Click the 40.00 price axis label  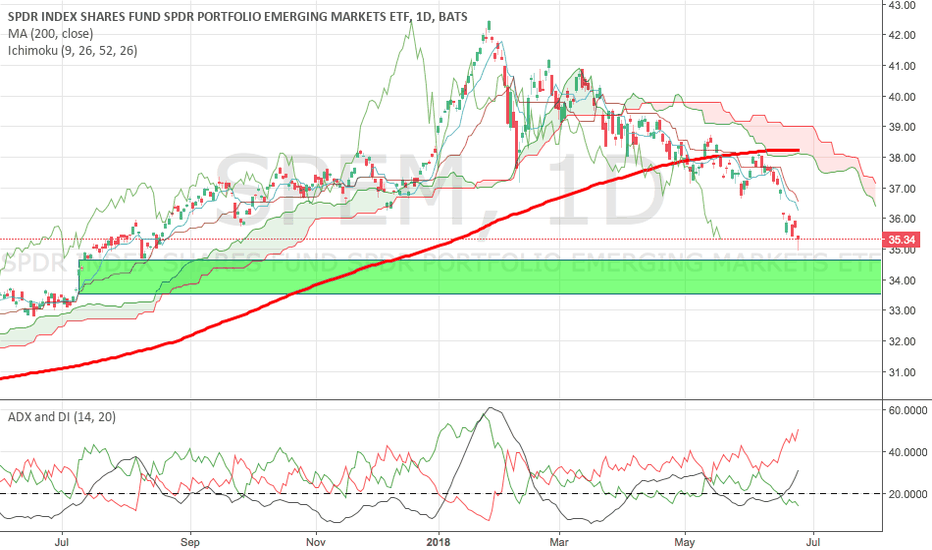(x=902, y=97)
